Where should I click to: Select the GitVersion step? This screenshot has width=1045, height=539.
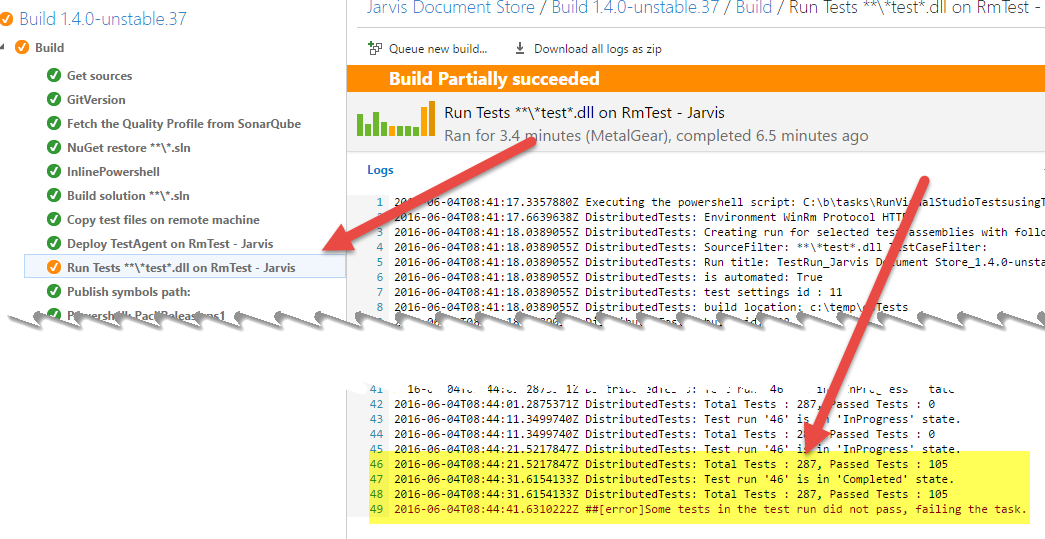96,99
